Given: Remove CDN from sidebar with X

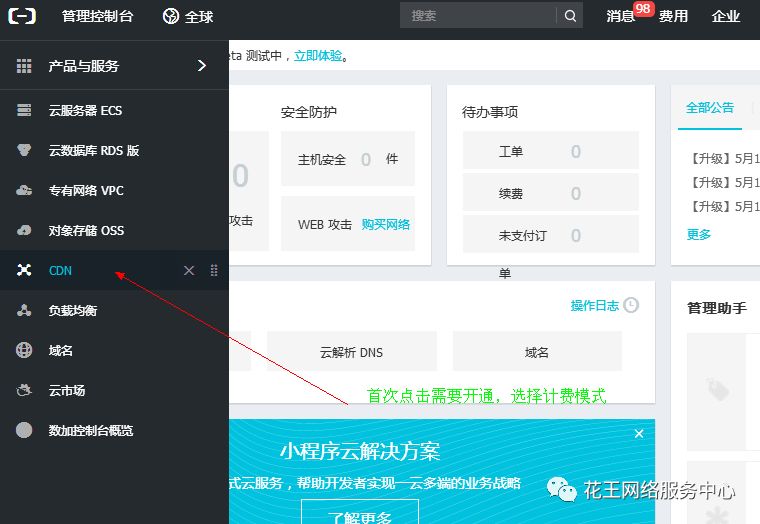Looking at the screenshot, I should [x=189, y=270].
